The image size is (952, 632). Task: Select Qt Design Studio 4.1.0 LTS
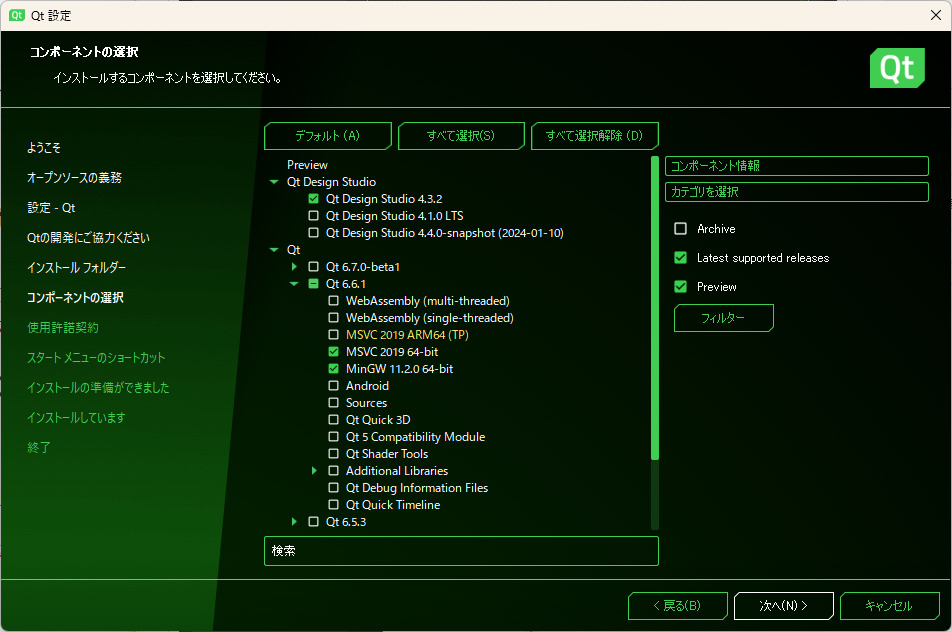[x=314, y=215]
